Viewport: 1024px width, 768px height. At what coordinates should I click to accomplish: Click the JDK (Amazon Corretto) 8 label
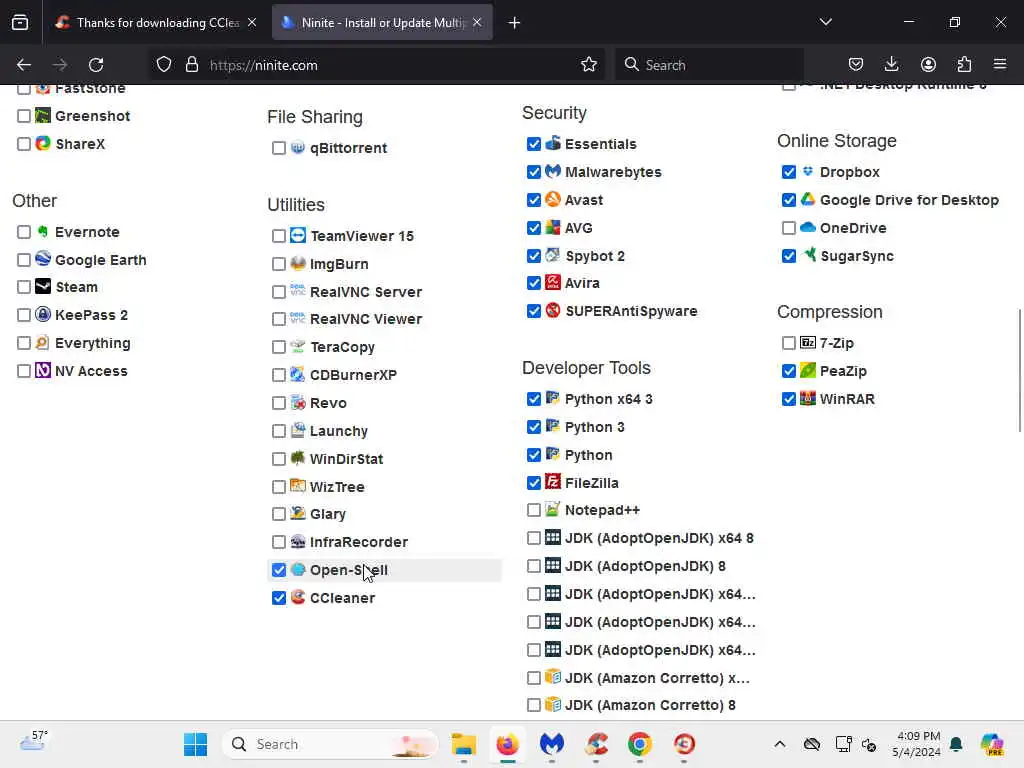coord(650,705)
